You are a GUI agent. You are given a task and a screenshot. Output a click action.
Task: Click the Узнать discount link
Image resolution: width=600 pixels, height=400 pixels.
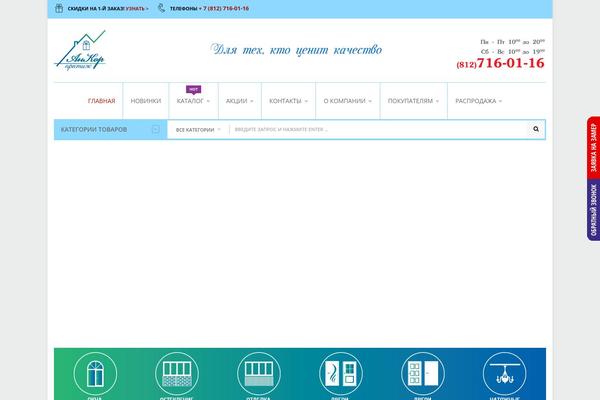pos(137,8)
